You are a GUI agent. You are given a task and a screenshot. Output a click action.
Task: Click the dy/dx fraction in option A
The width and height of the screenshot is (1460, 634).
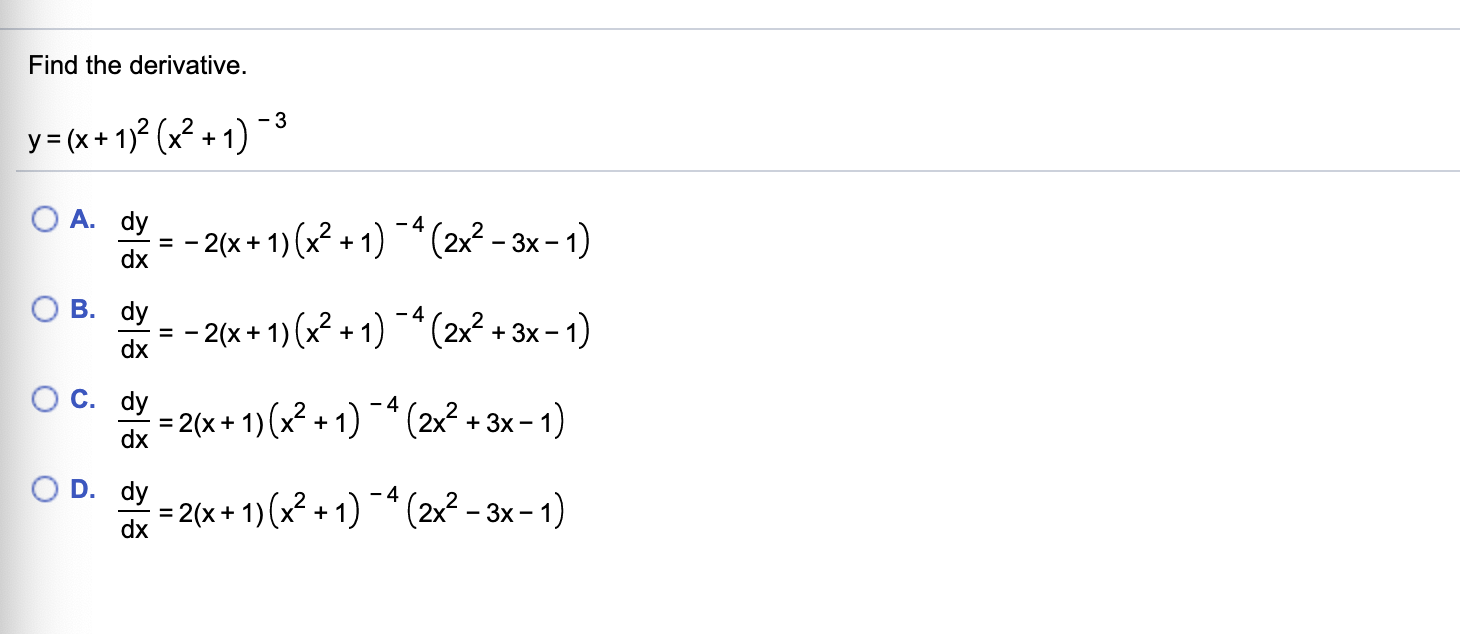[x=134, y=240]
